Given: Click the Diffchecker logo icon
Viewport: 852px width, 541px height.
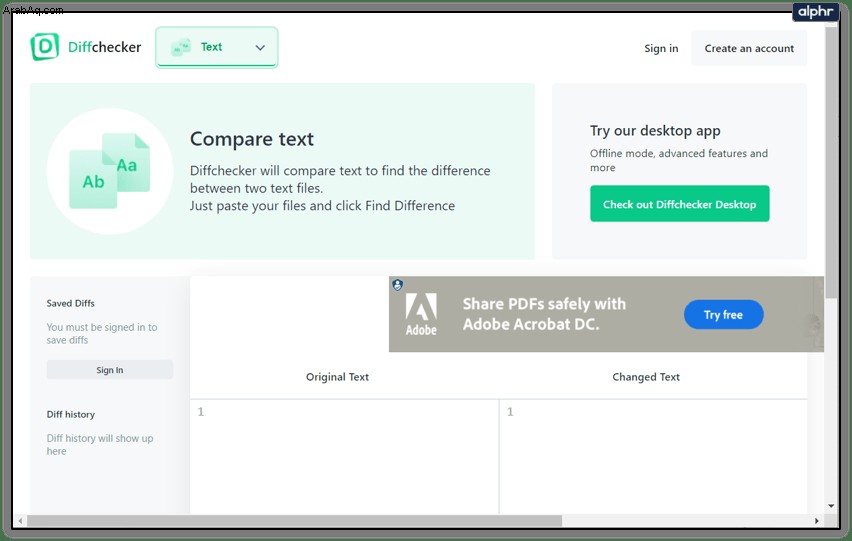Looking at the screenshot, I should tap(45, 47).
